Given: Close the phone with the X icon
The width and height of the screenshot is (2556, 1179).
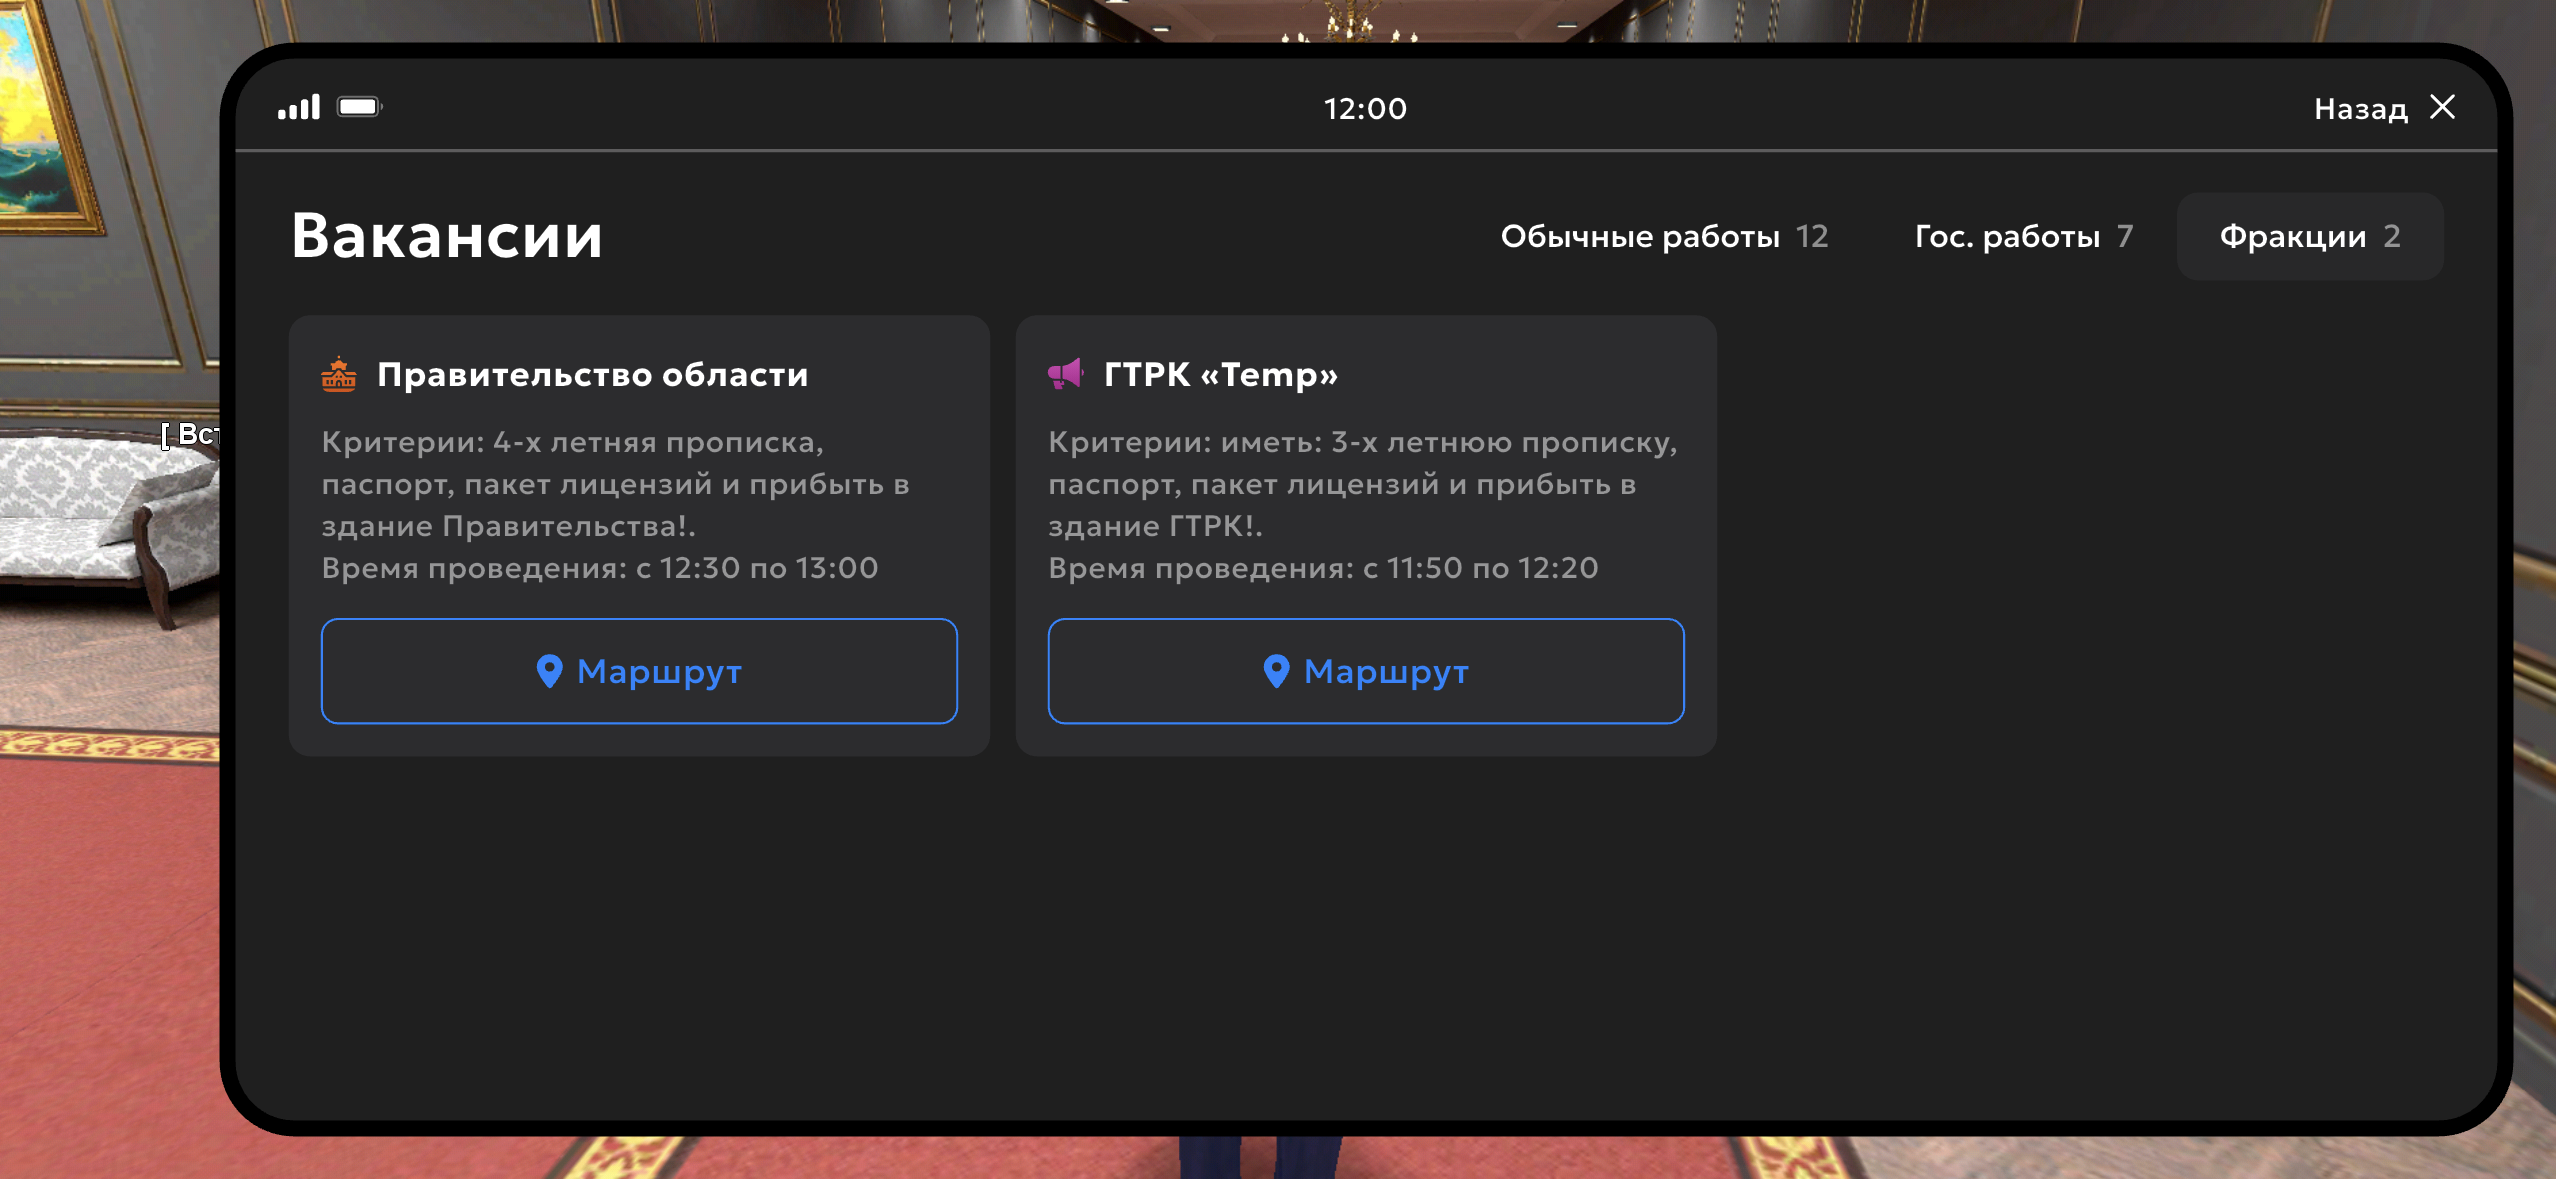Looking at the screenshot, I should tap(2443, 107).
